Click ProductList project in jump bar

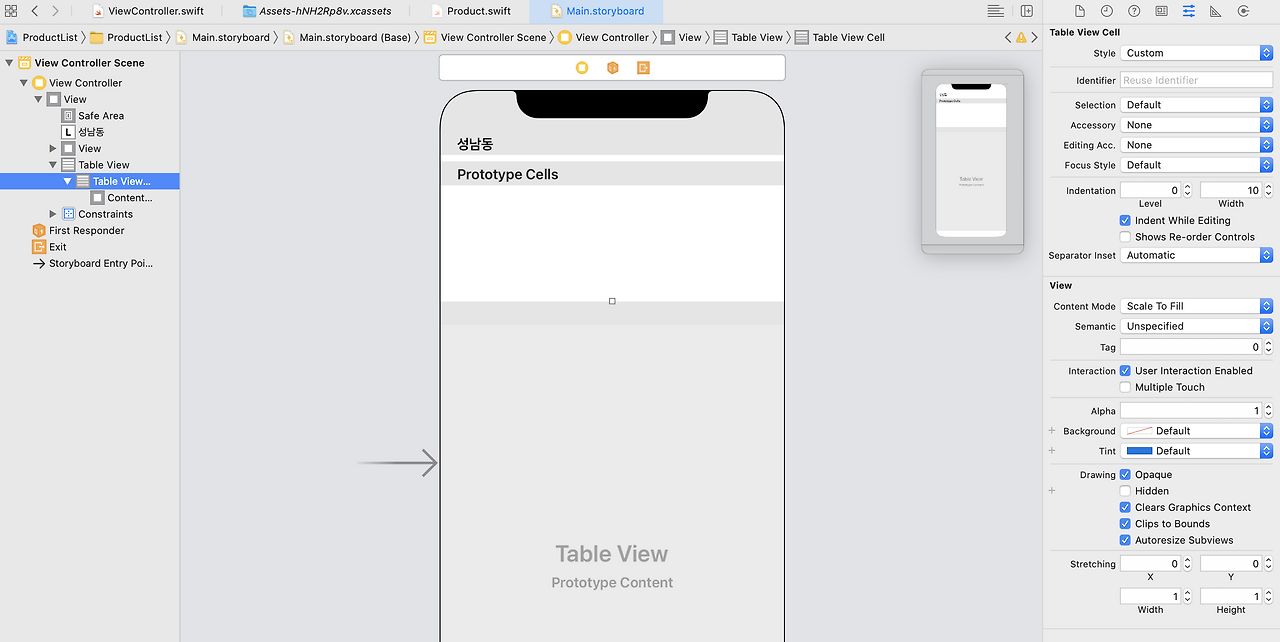point(42,37)
